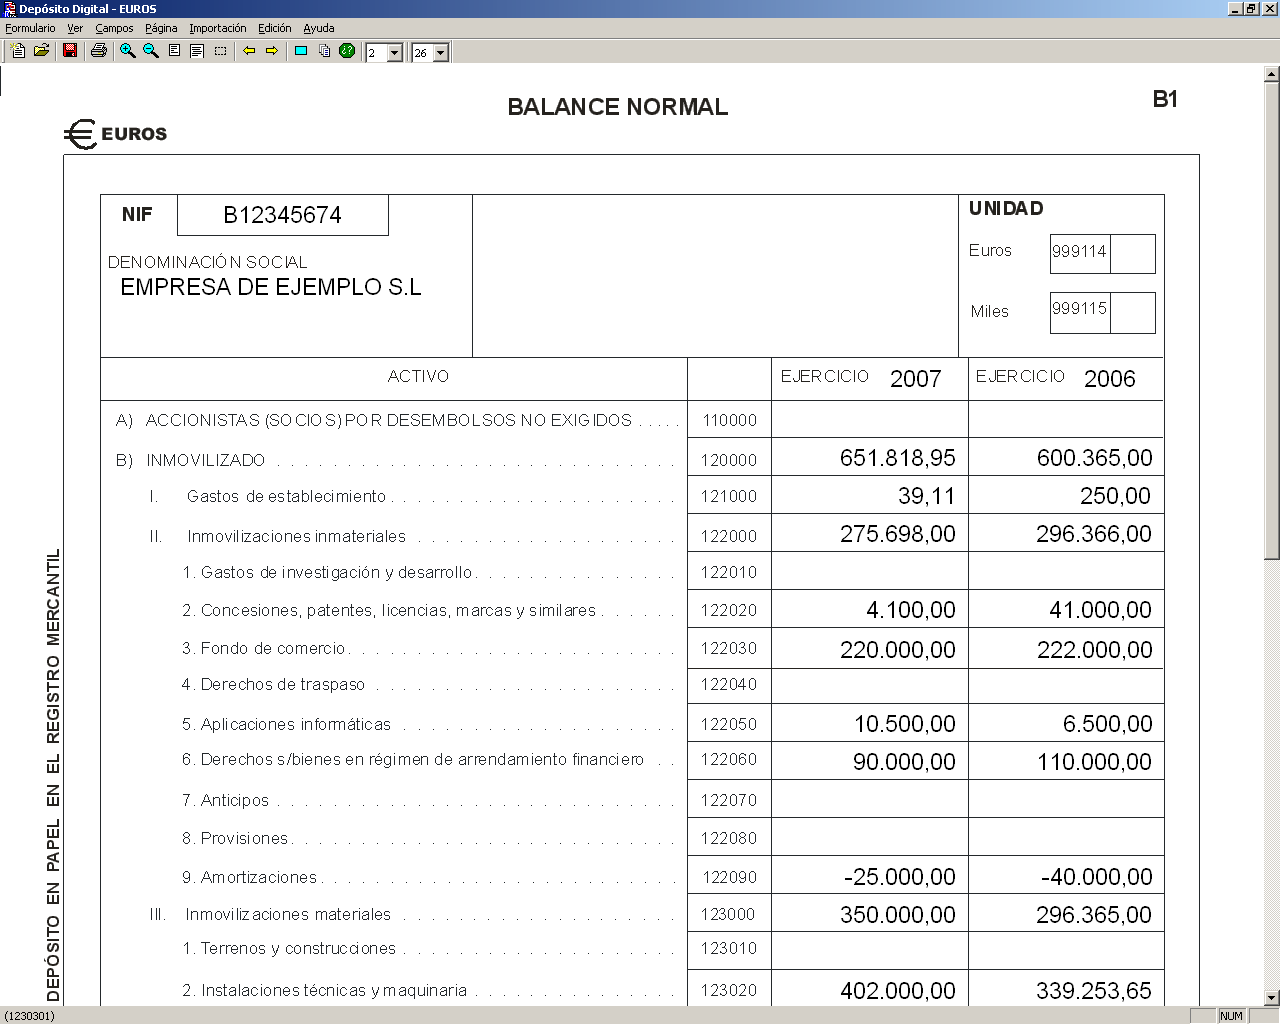1280x1024 pixels.
Task: Click the vertical scrollbar down arrow
Action: click(x=1272, y=997)
